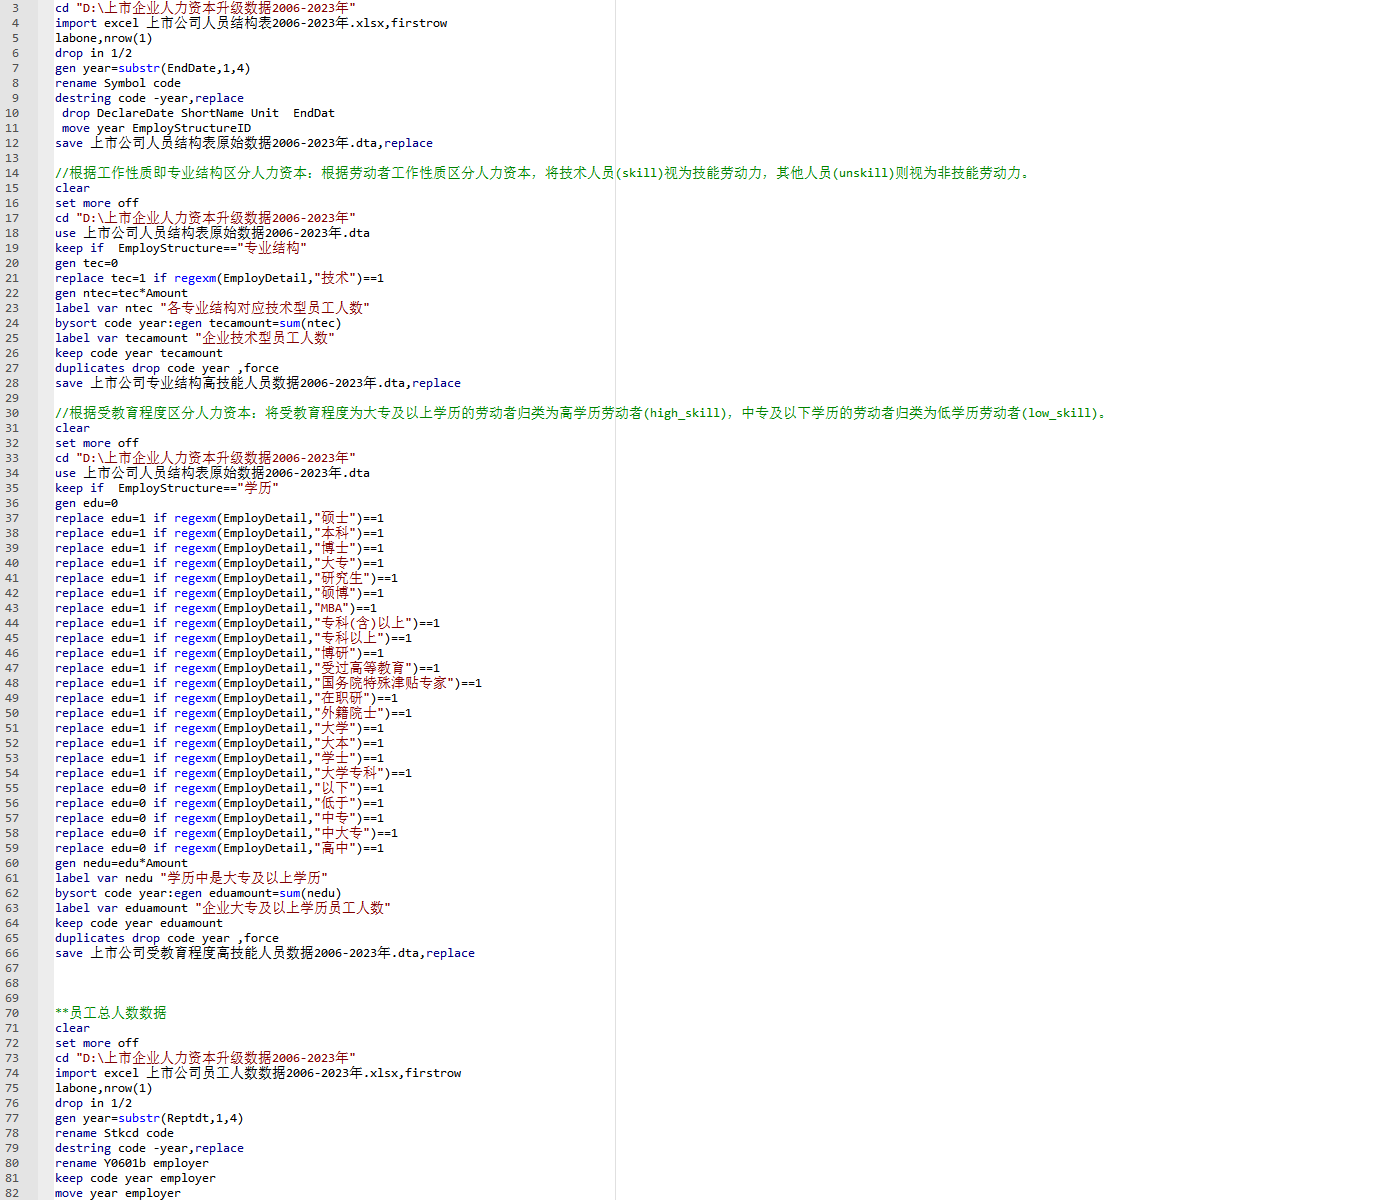Click the import excel 上市公司员工人数数据 line
The width and height of the screenshot is (1384, 1200).
tap(258, 1073)
